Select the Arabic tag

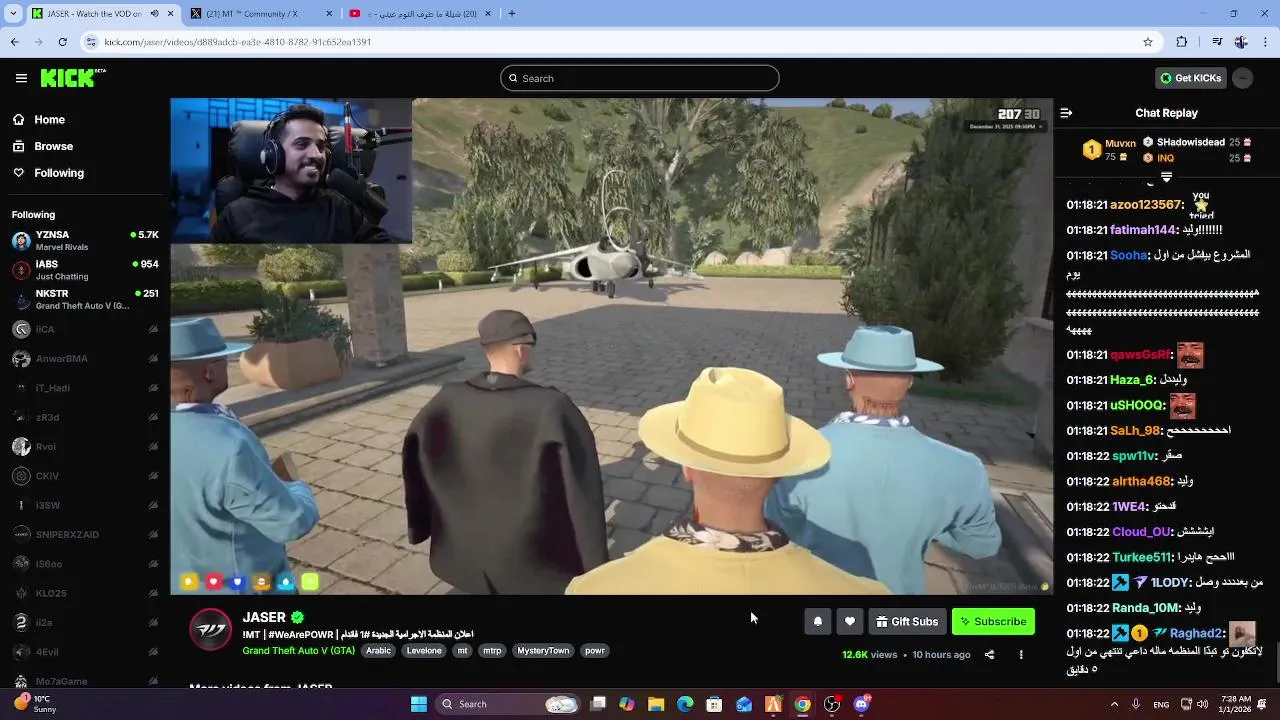(x=379, y=650)
